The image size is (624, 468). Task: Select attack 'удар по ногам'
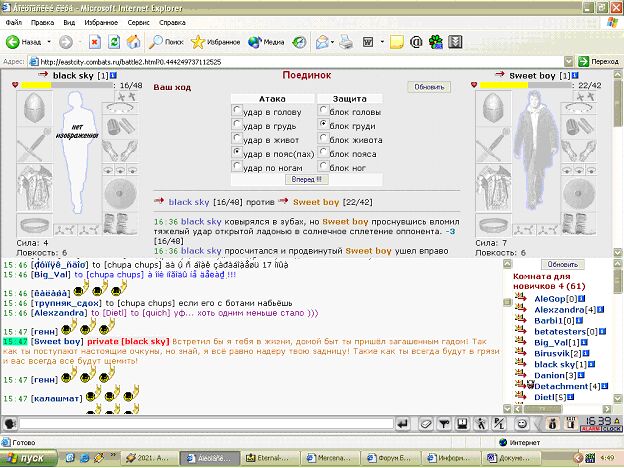coord(237,165)
